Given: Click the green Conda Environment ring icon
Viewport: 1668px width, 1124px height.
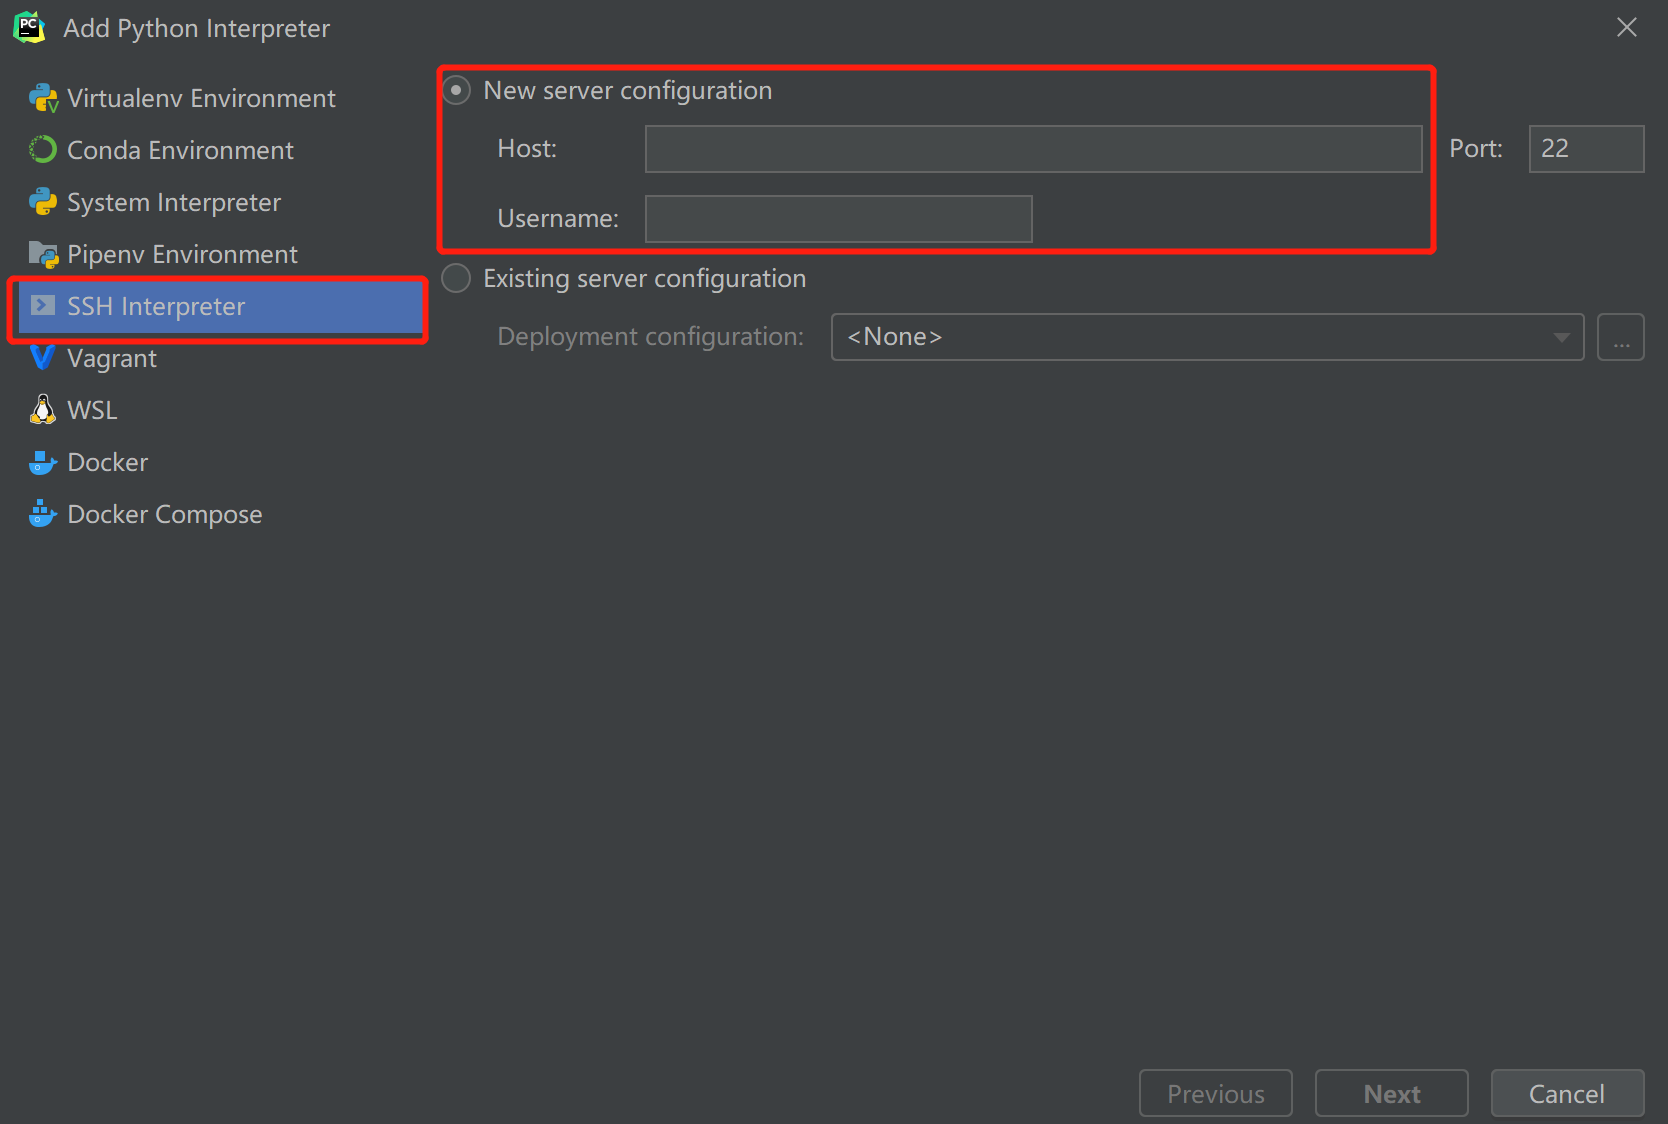Looking at the screenshot, I should (43, 150).
